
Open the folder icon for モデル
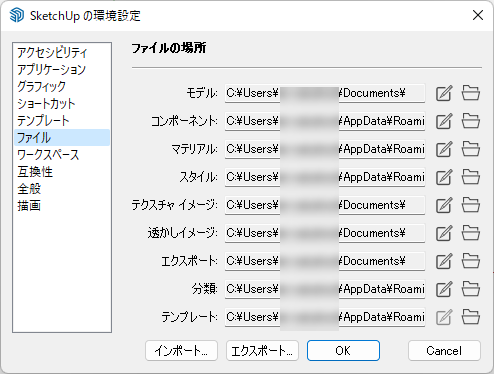click(x=471, y=93)
